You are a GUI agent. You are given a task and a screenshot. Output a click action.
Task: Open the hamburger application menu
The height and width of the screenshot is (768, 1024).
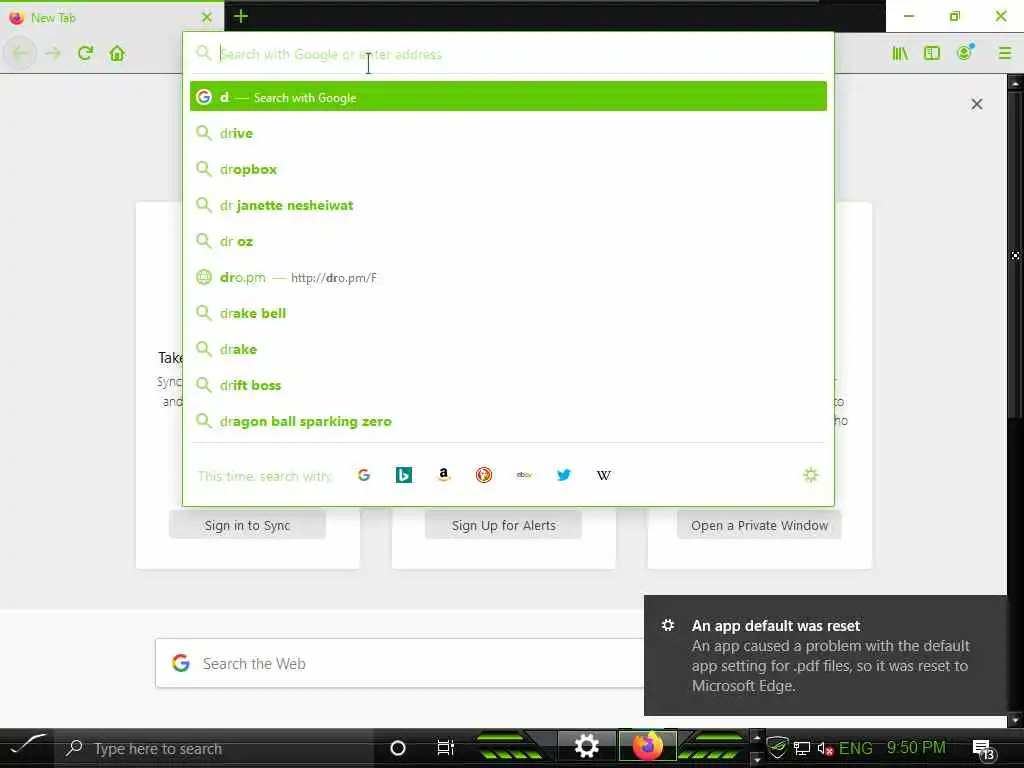pos(1004,53)
